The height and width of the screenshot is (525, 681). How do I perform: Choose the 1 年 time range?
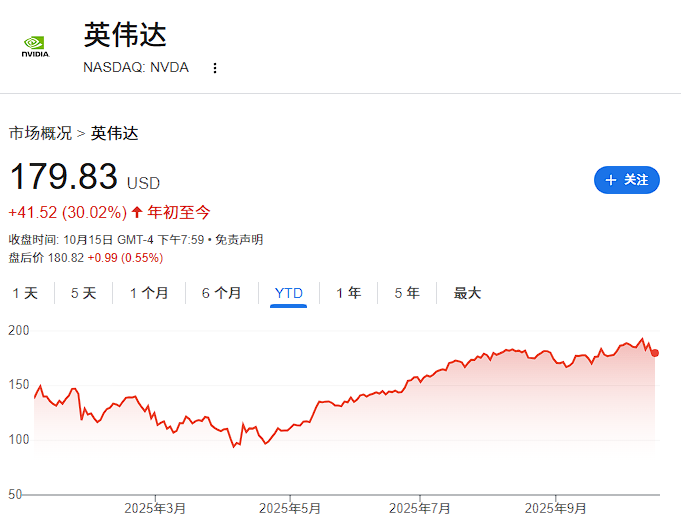(x=348, y=293)
